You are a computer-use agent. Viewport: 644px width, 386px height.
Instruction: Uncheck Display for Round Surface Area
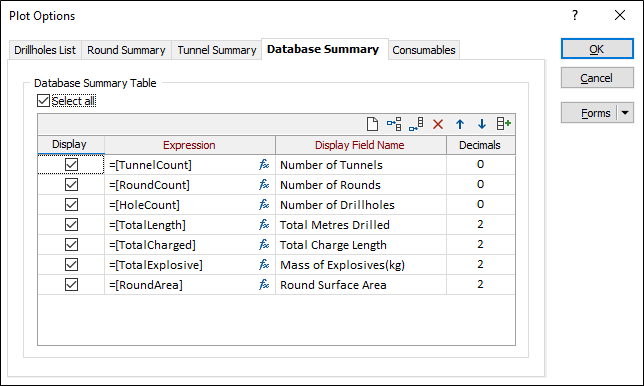[71, 285]
